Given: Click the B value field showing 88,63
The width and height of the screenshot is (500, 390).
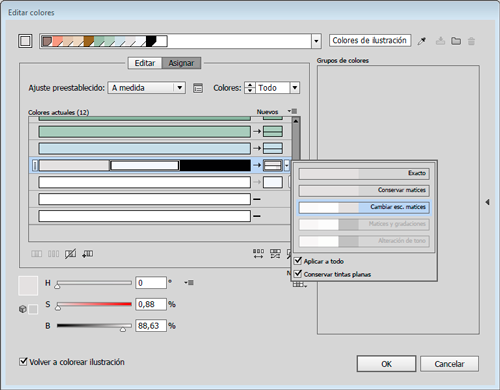Looking at the screenshot, I should [x=151, y=325].
